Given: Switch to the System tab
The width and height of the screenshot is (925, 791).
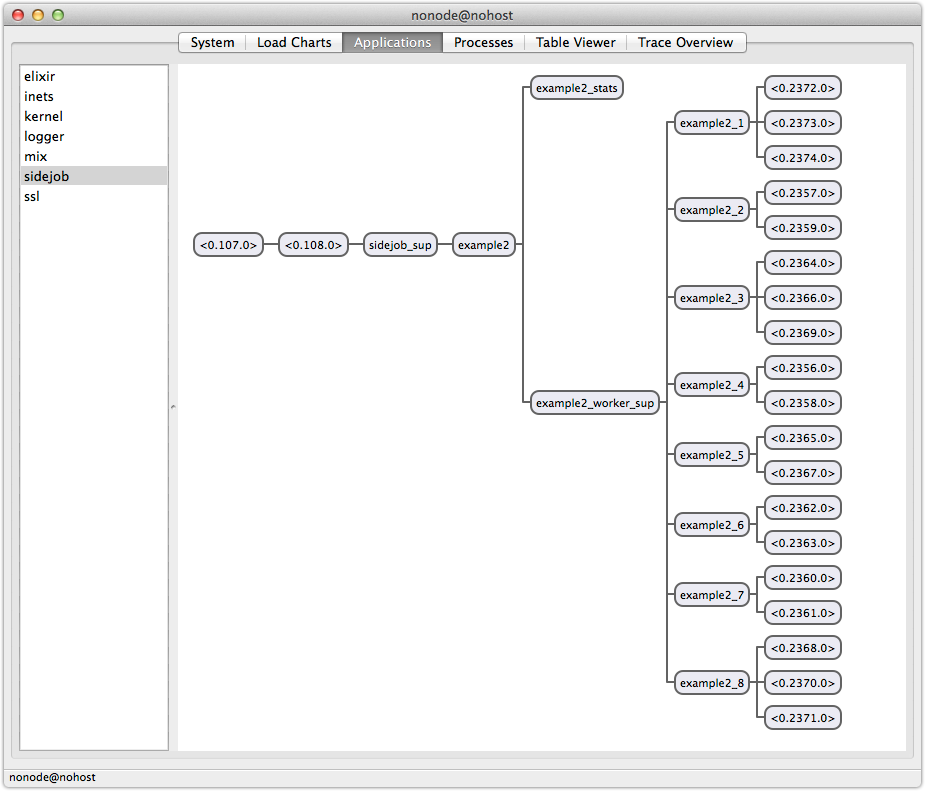Looking at the screenshot, I should coord(212,42).
